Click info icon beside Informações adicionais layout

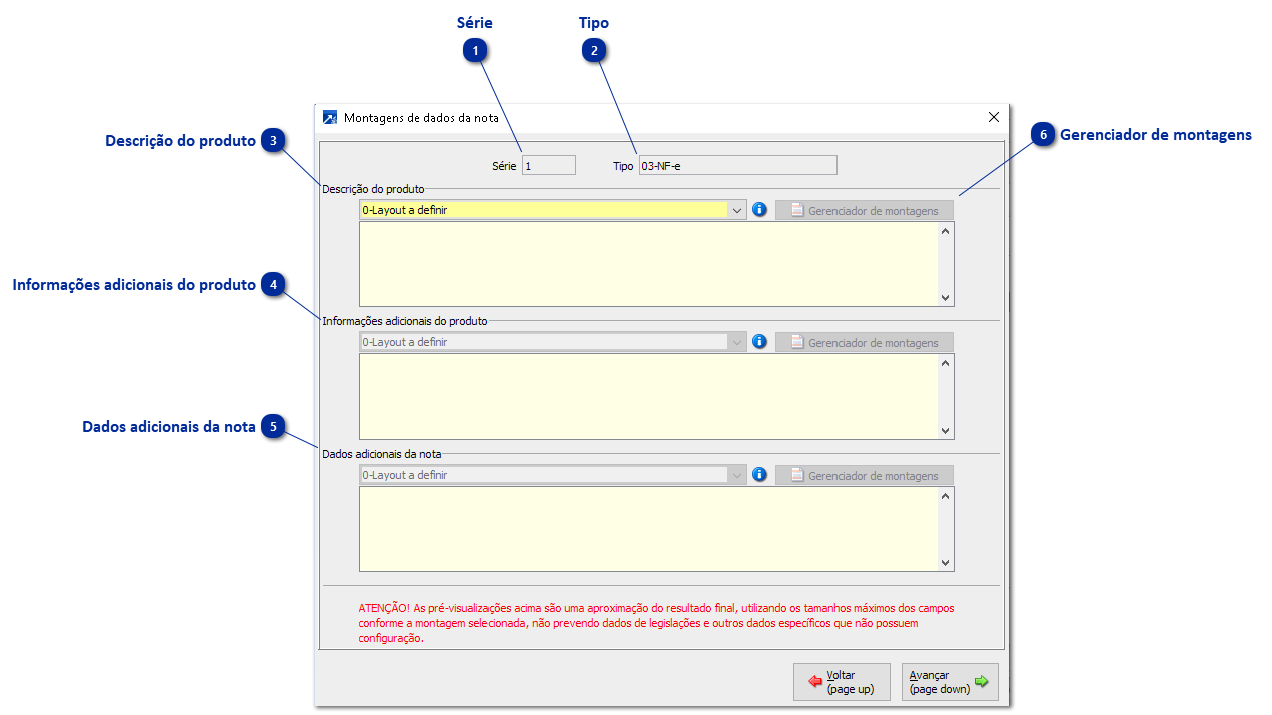pos(759,342)
